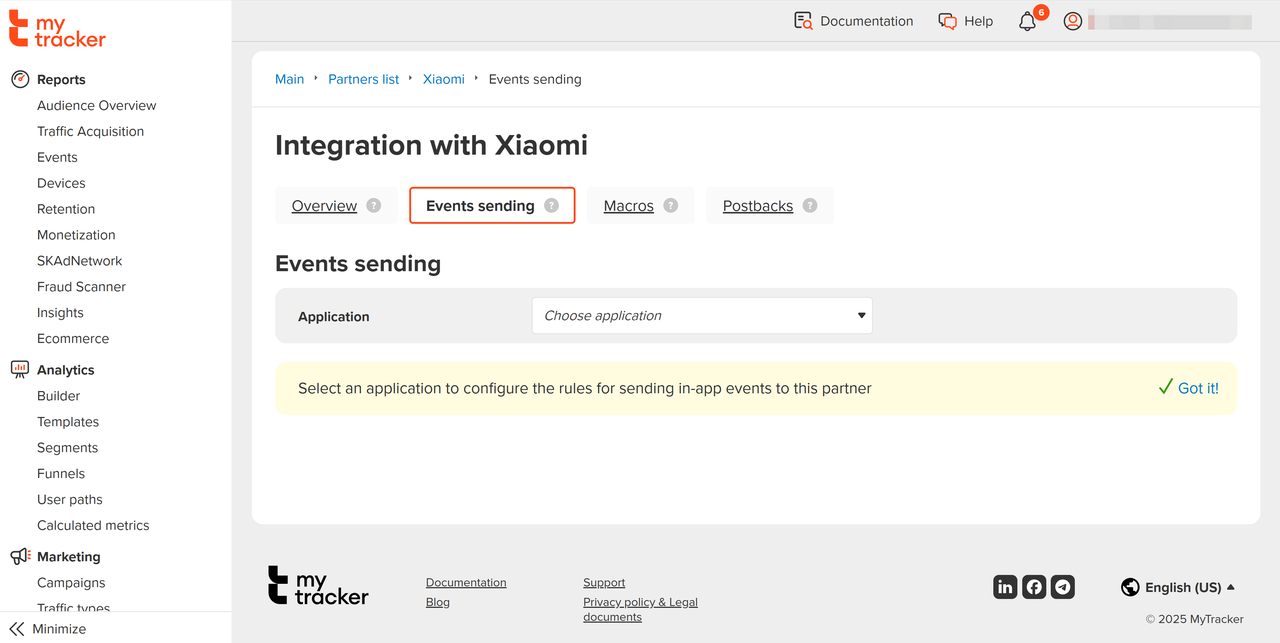Dismiss the hint with Got it!
Image resolution: width=1280 pixels, height=643 pixels.
point(1188,388)
